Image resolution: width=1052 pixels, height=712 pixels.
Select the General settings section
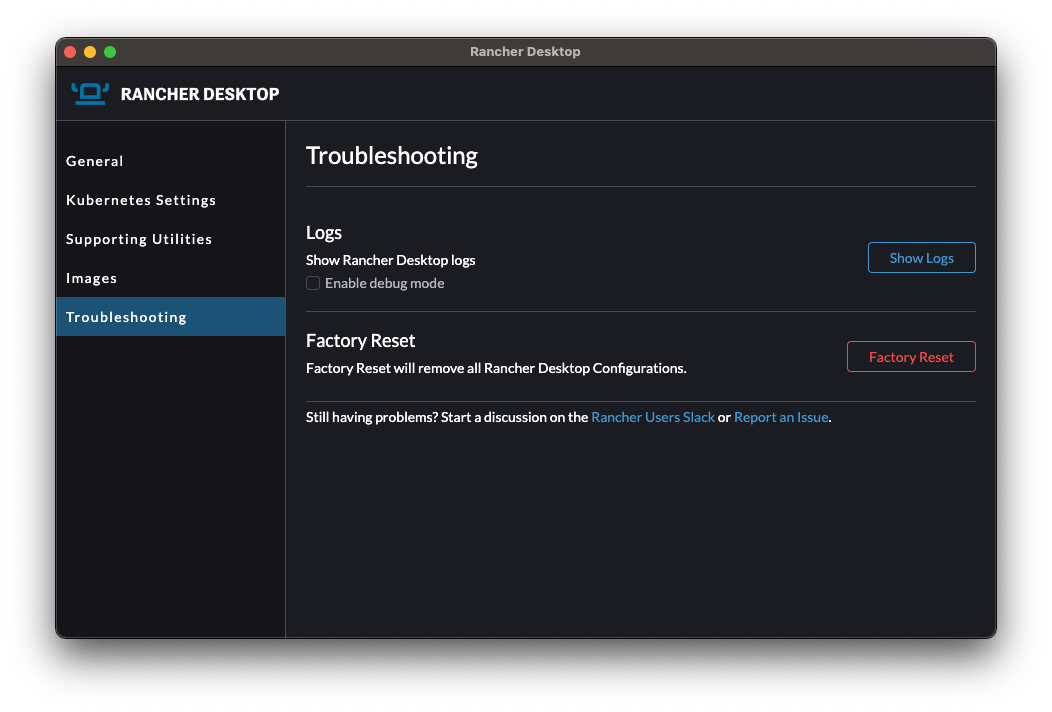pos(94,161)
